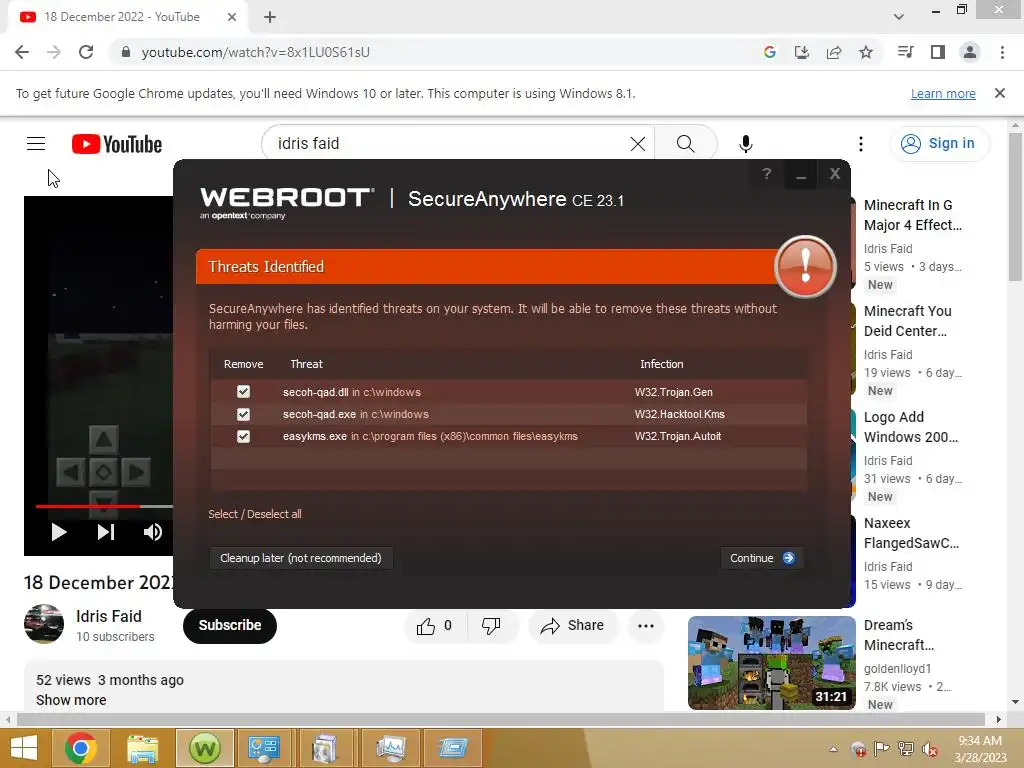This screenshot has height=768, width=1024.
Task: Open YouTube settings three-dot menu
Action: (x=861, y=144)
